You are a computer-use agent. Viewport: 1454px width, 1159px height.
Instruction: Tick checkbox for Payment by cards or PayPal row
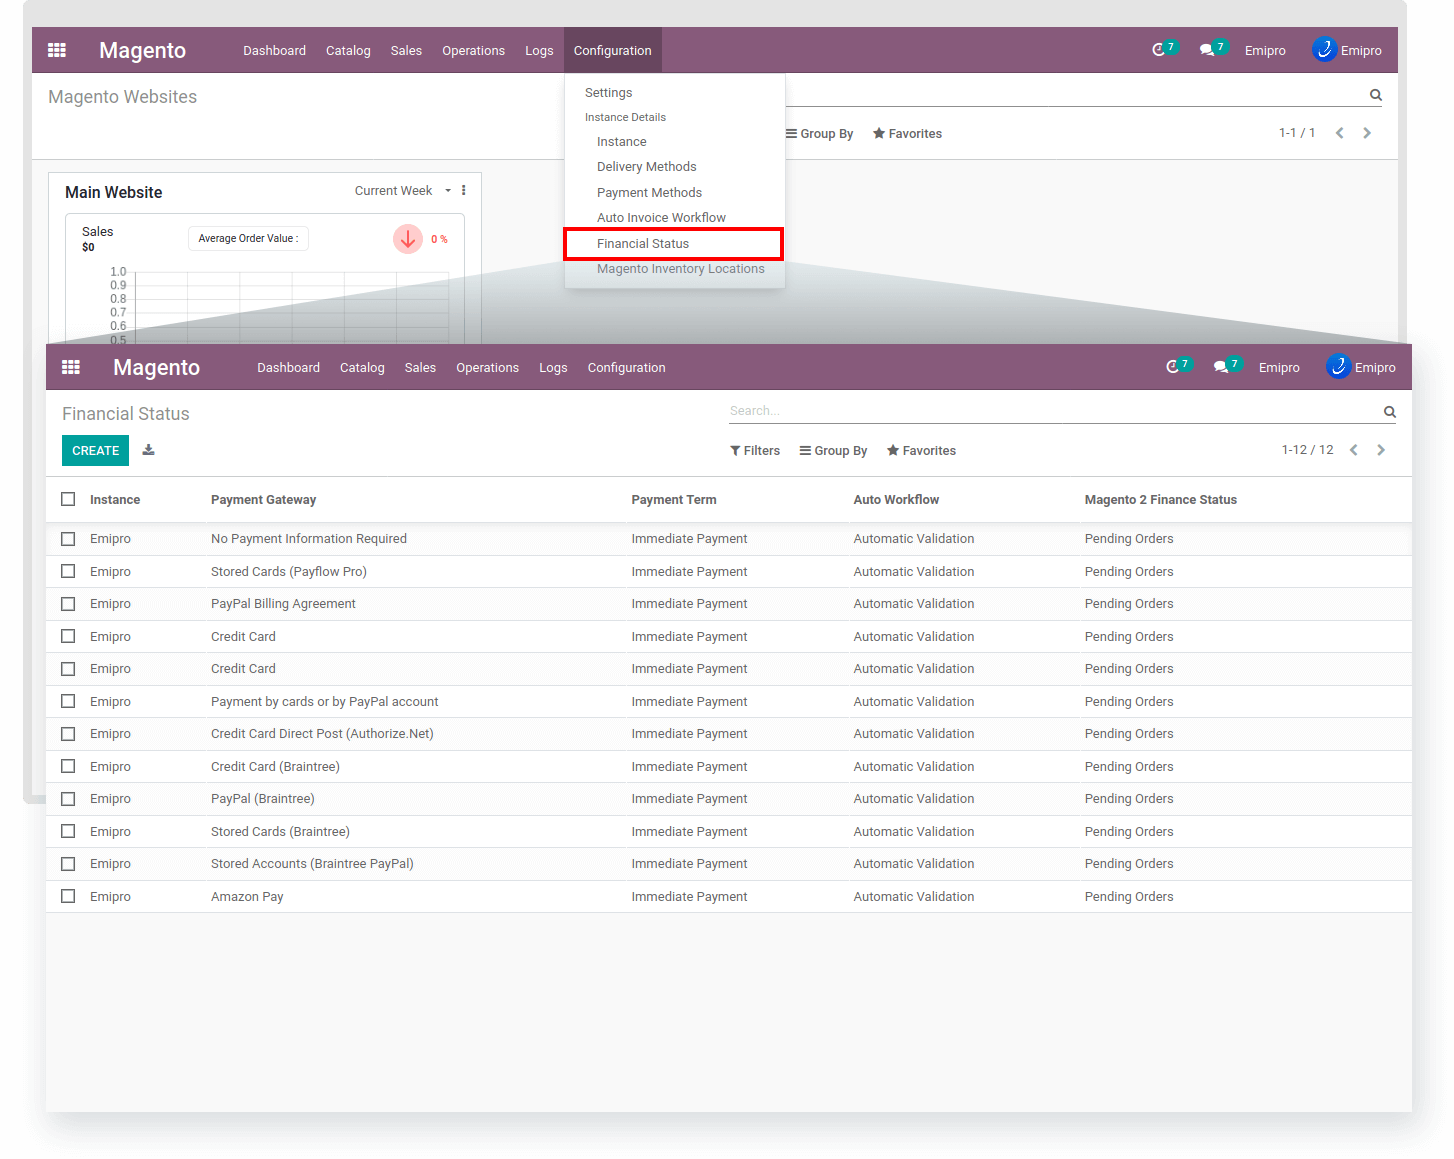[x=68, y=701]
